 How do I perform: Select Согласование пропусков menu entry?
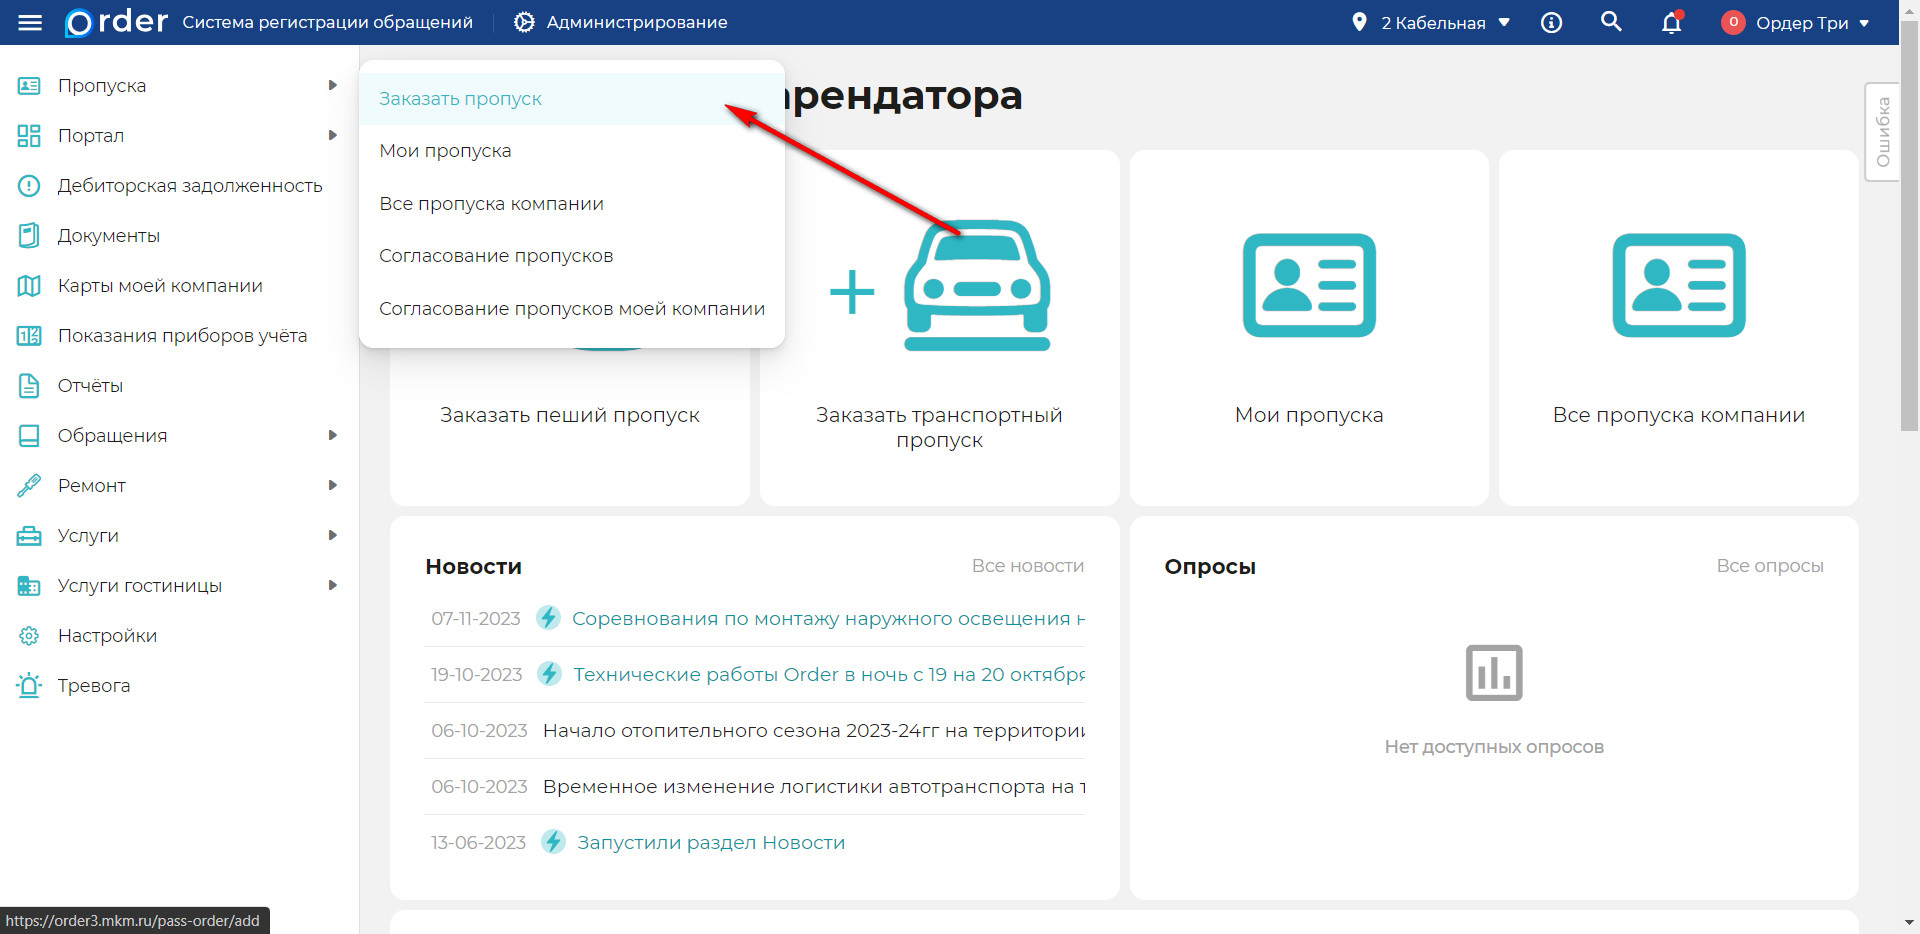(x=496, y=255)
